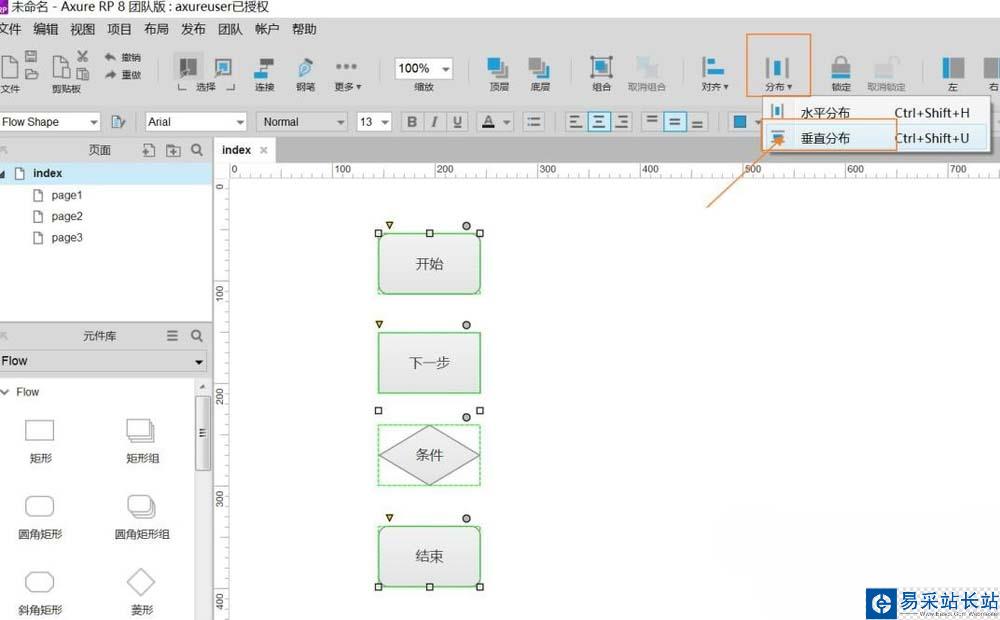This screenshot has width=1000, height=620.
Task: Click the 顶层 bring to front icon
Action: 498,72
